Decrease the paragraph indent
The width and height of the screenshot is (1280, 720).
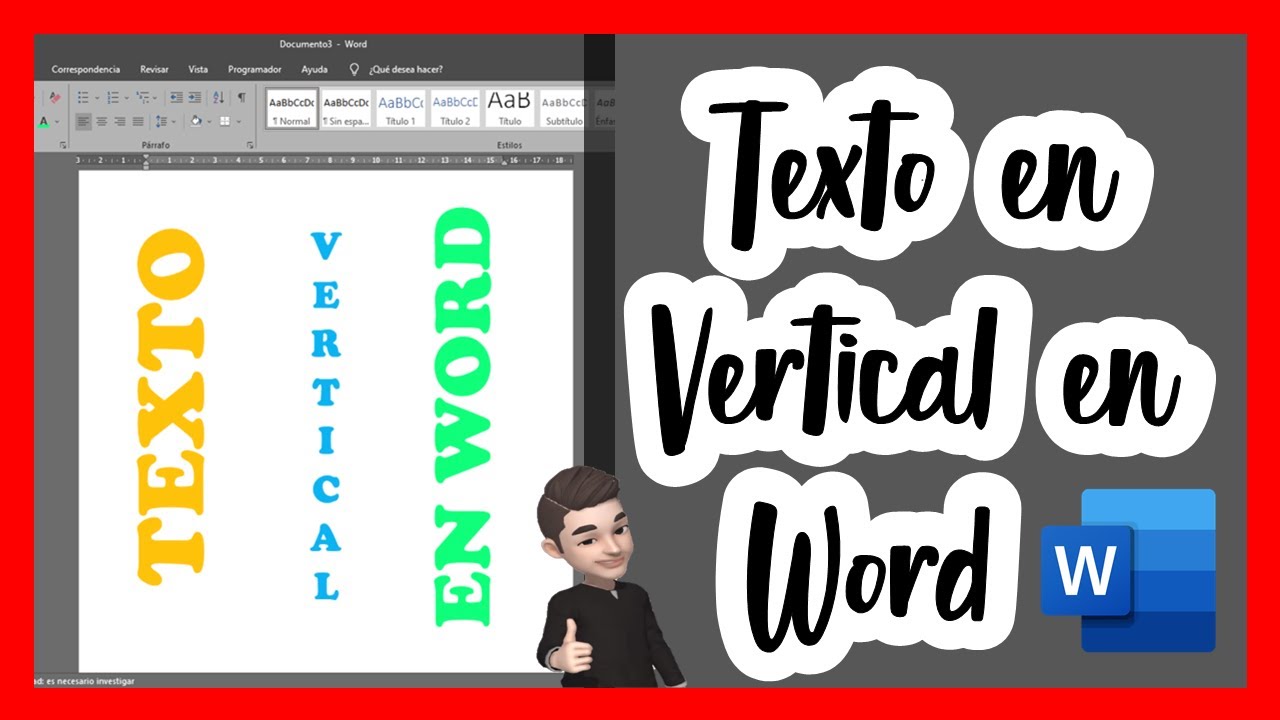pos(176,98)
